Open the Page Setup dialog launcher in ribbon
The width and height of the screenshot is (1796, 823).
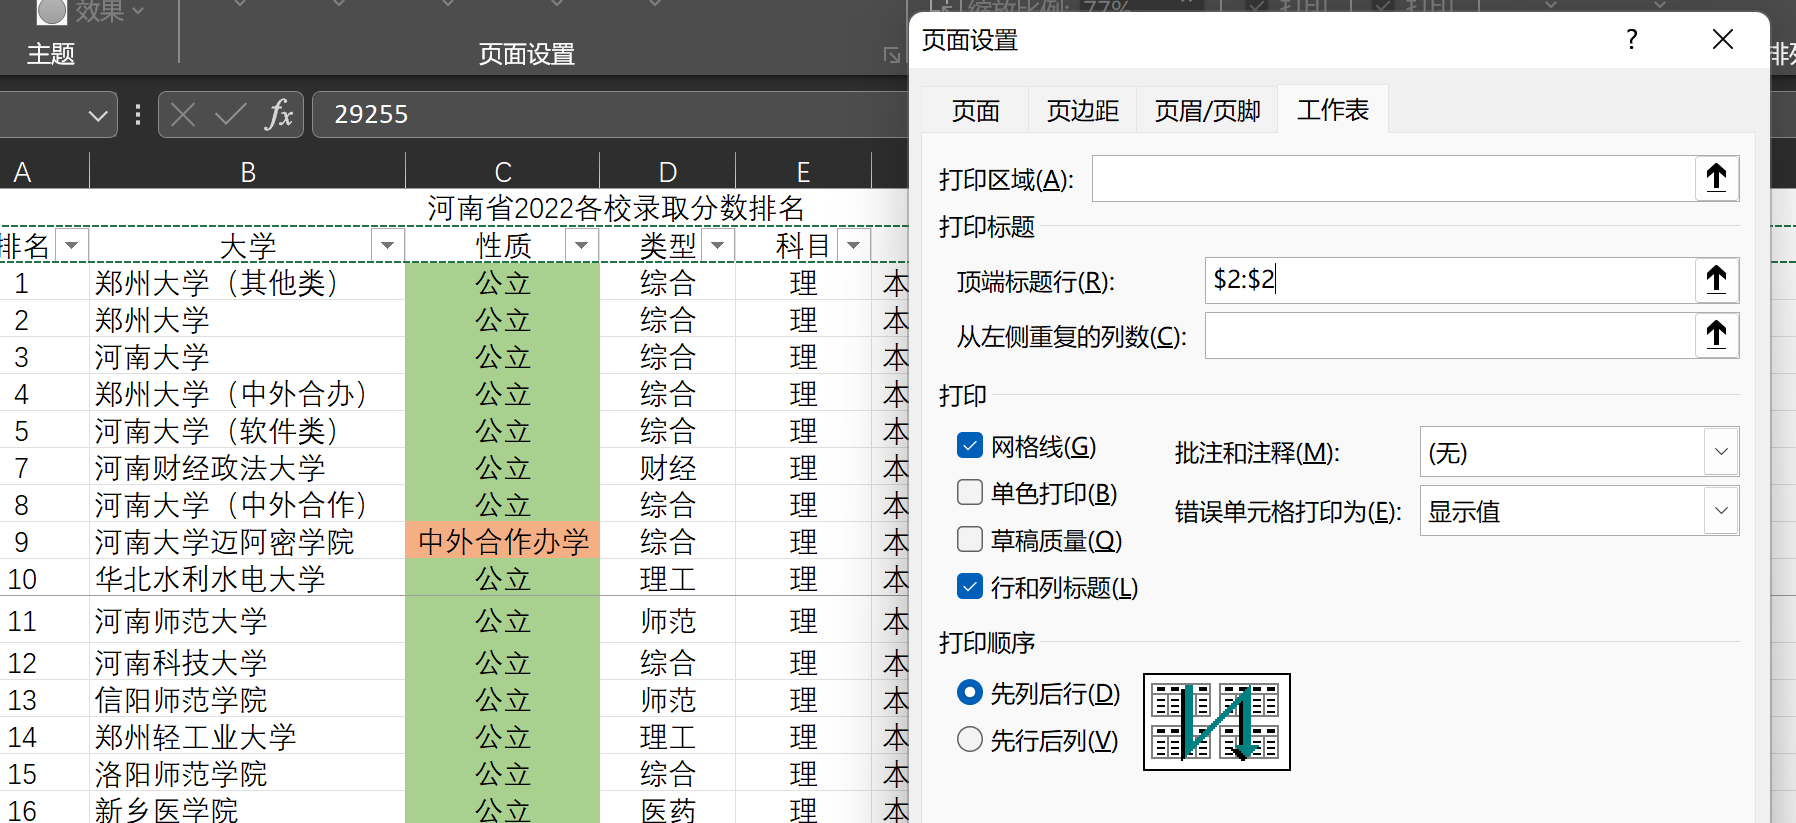click(892, 55)
